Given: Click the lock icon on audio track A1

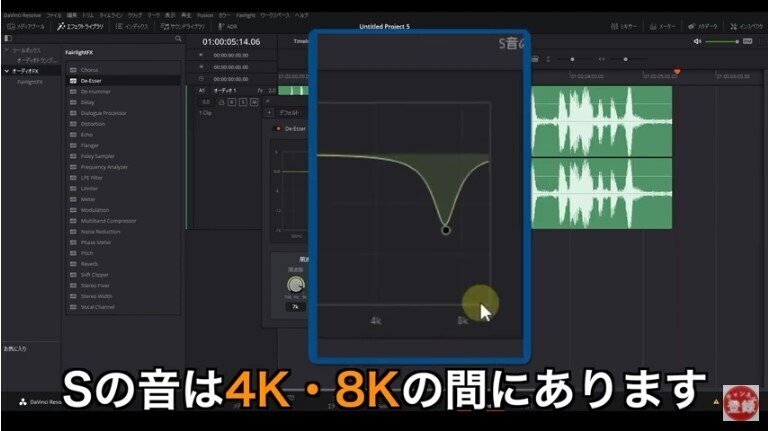Looking at the screenshot, I should [x=221, y=102].
